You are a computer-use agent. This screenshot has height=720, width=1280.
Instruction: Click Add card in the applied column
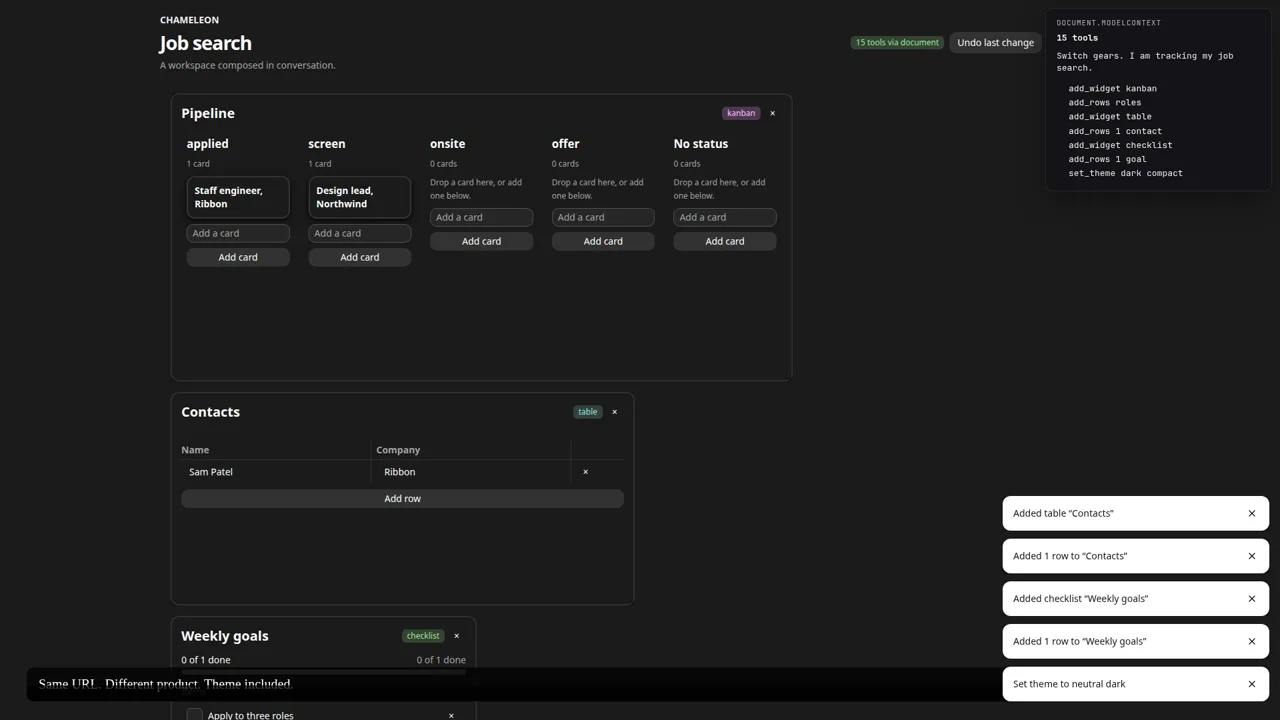[238, 257]
